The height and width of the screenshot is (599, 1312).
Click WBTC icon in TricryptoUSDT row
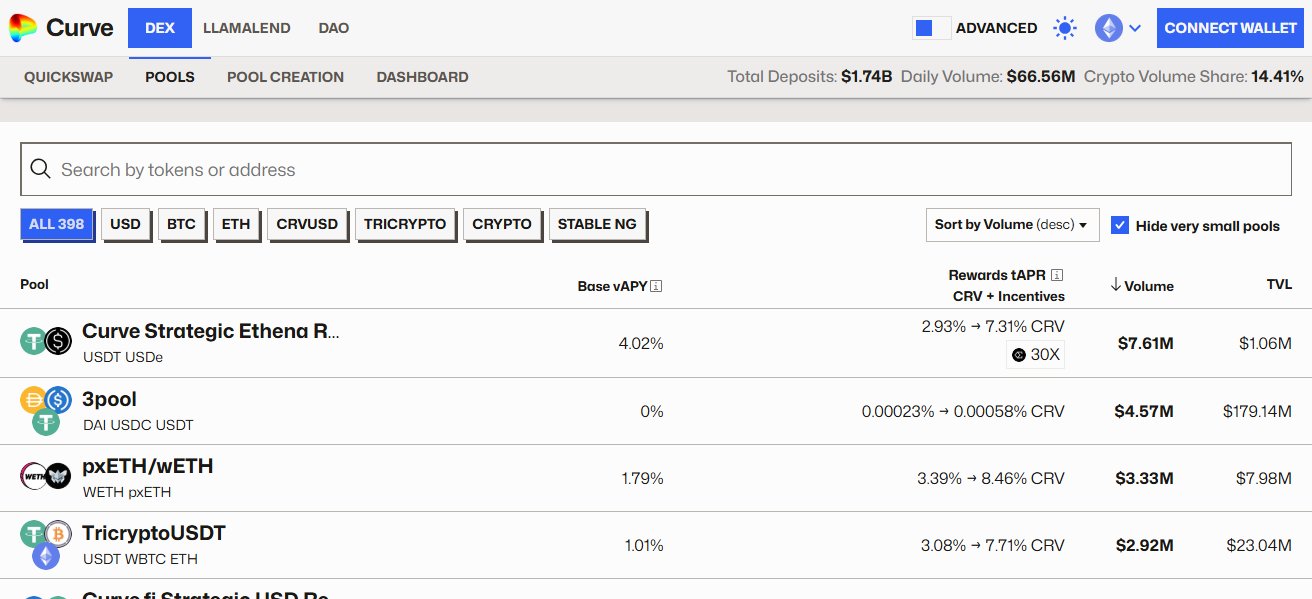(x=58, y=534)
